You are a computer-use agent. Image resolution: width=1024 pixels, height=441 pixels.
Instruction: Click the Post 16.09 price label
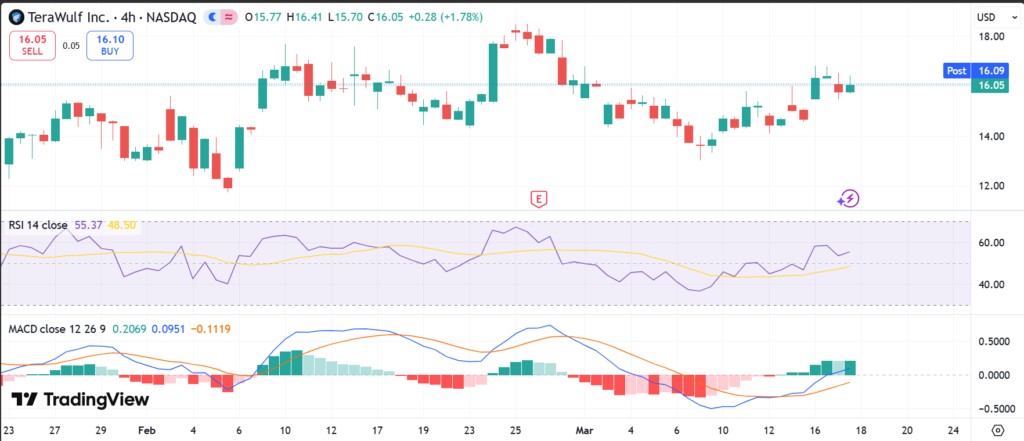(976, 71)
